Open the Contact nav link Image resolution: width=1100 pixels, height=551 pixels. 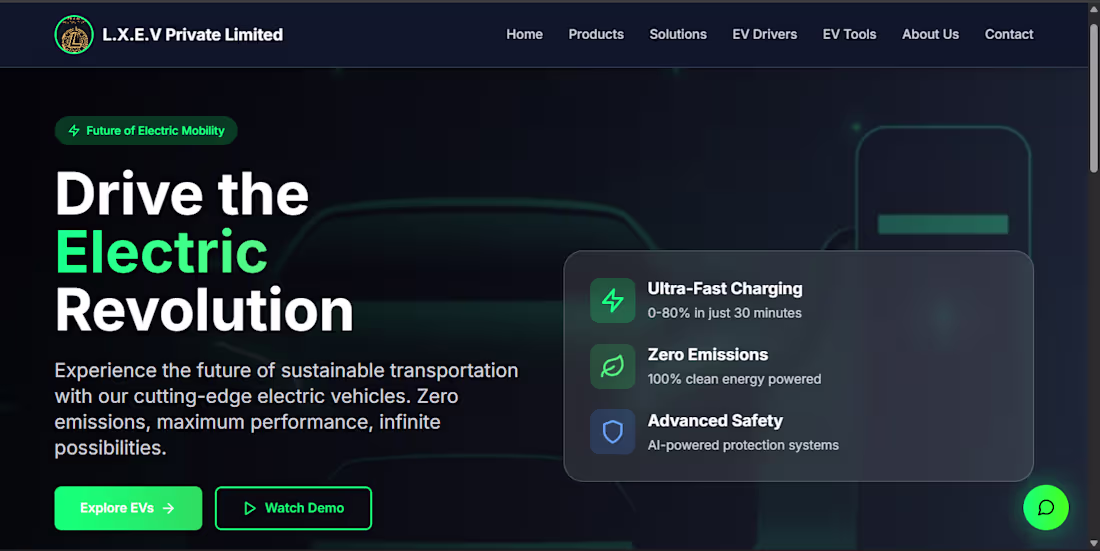[x=1009, y=34]
